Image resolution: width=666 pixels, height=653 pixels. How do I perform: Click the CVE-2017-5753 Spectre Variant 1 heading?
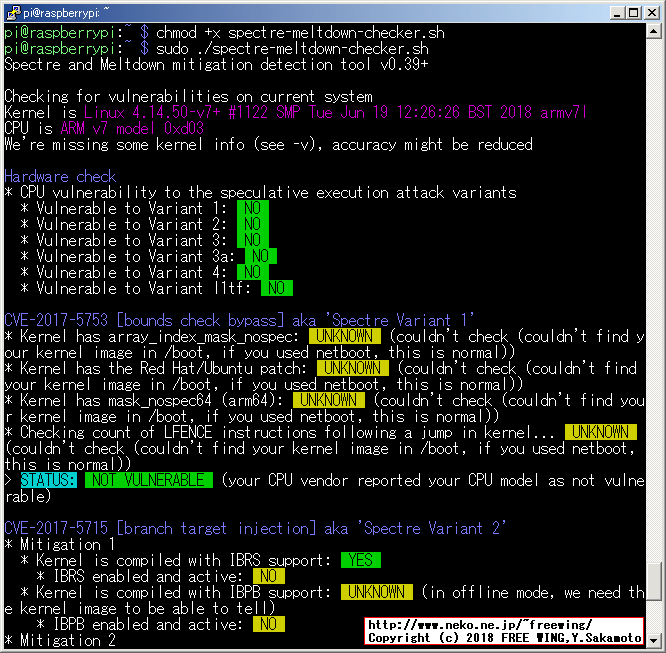(x=239, y=320)
